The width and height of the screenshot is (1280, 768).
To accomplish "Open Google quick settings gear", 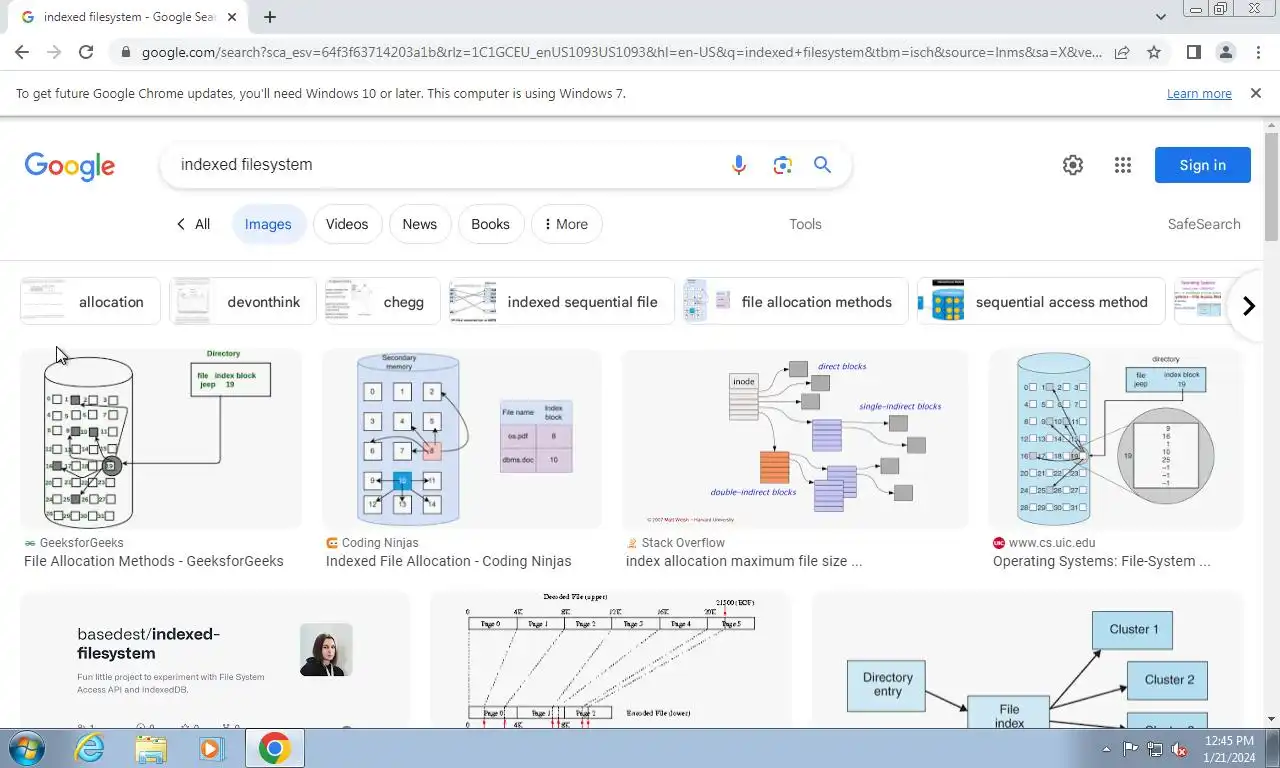I will [1073, 165].
